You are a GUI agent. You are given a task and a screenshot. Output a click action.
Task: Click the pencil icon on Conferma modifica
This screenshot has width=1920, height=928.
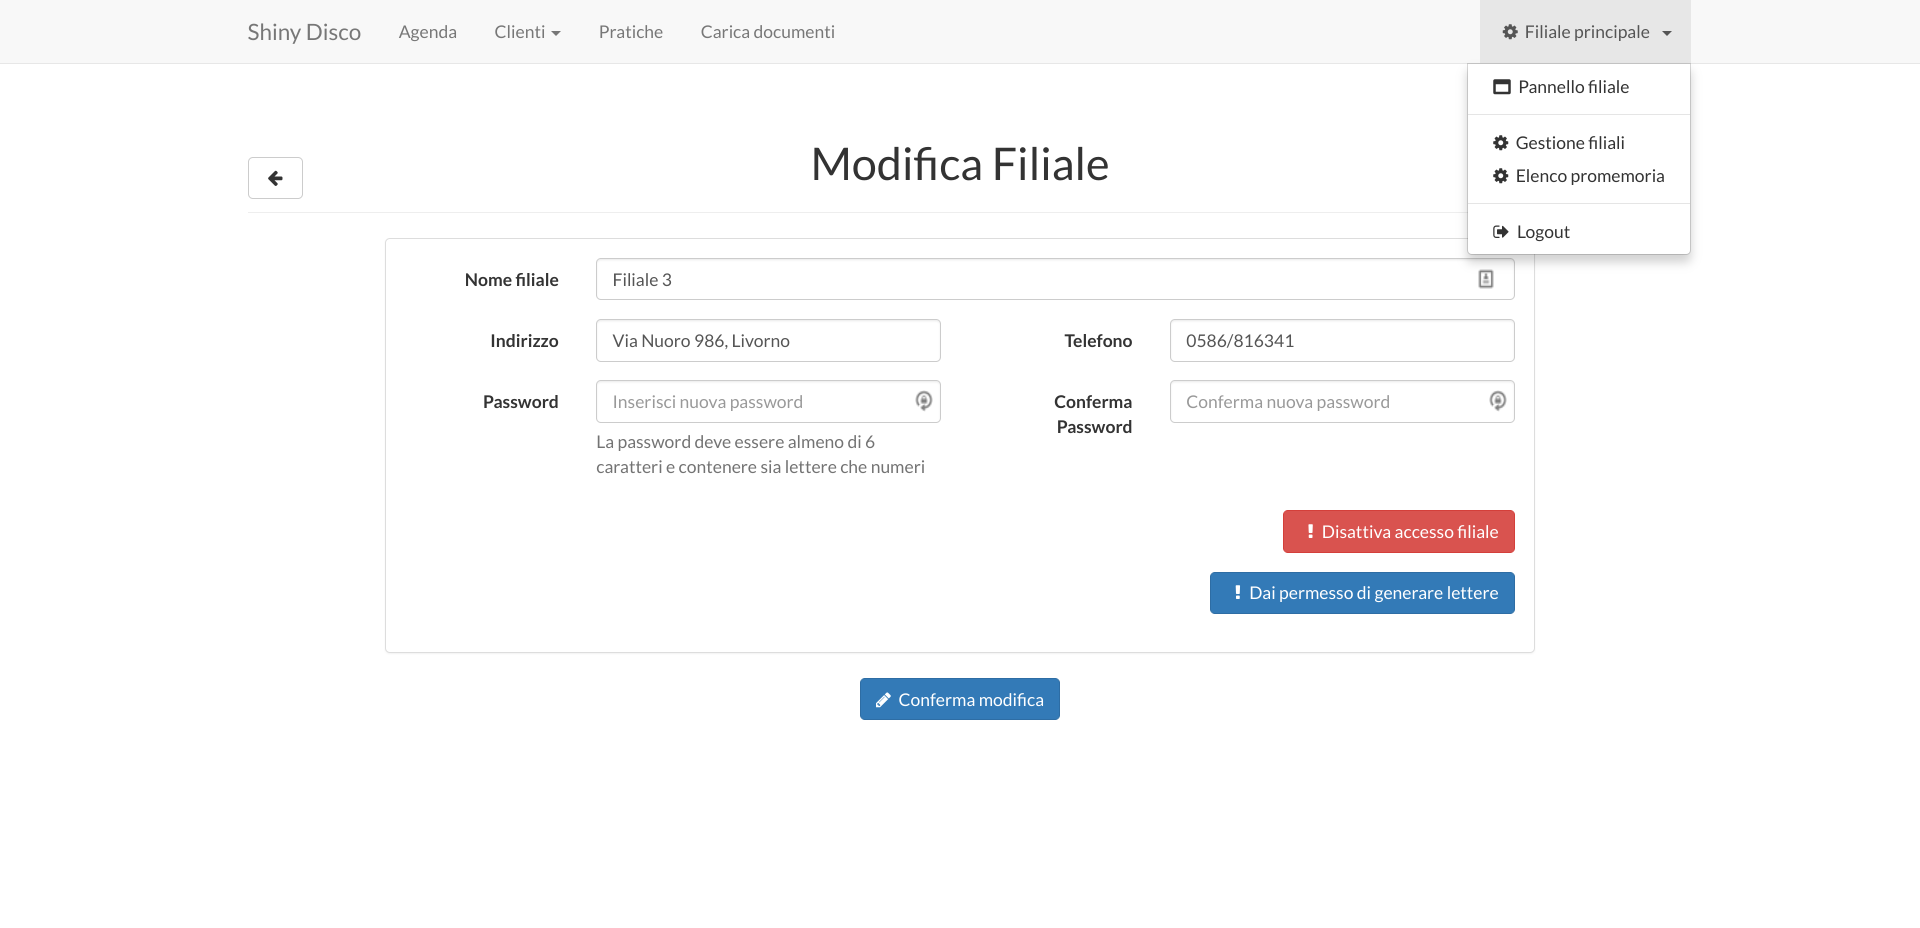click(883, 700)
